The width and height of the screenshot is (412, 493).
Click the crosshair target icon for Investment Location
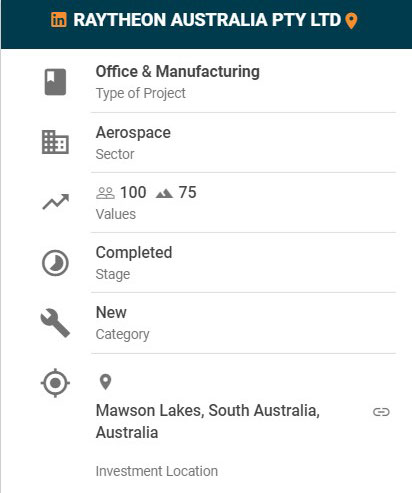[x=55, y=383]
